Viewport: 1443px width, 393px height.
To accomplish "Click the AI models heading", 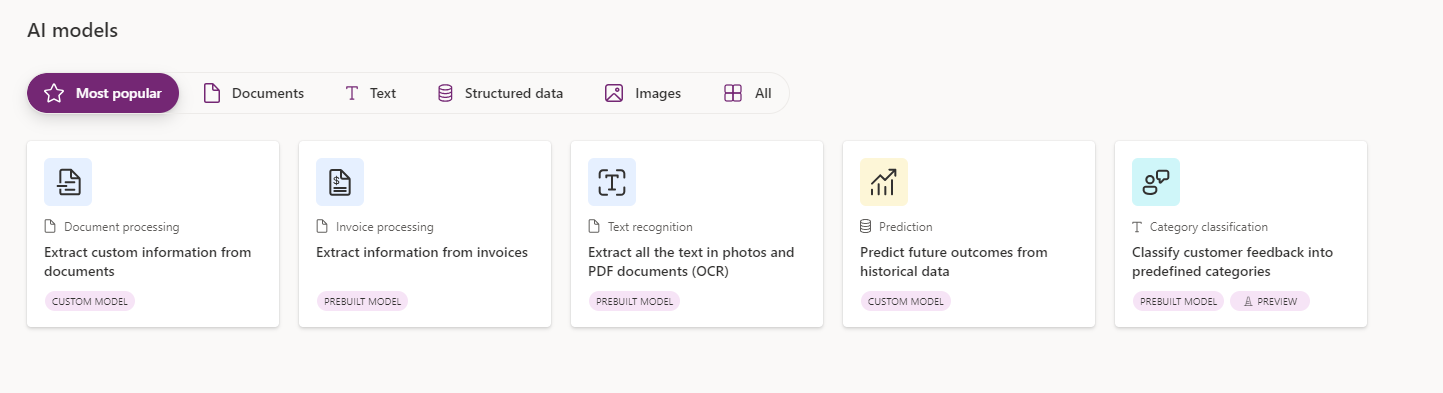I will point(73,31).
